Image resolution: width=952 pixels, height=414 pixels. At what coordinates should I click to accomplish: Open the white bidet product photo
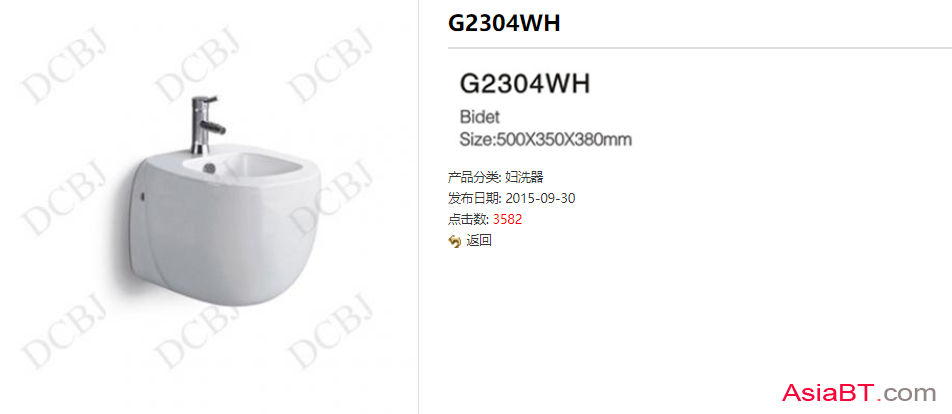point(209,207)
